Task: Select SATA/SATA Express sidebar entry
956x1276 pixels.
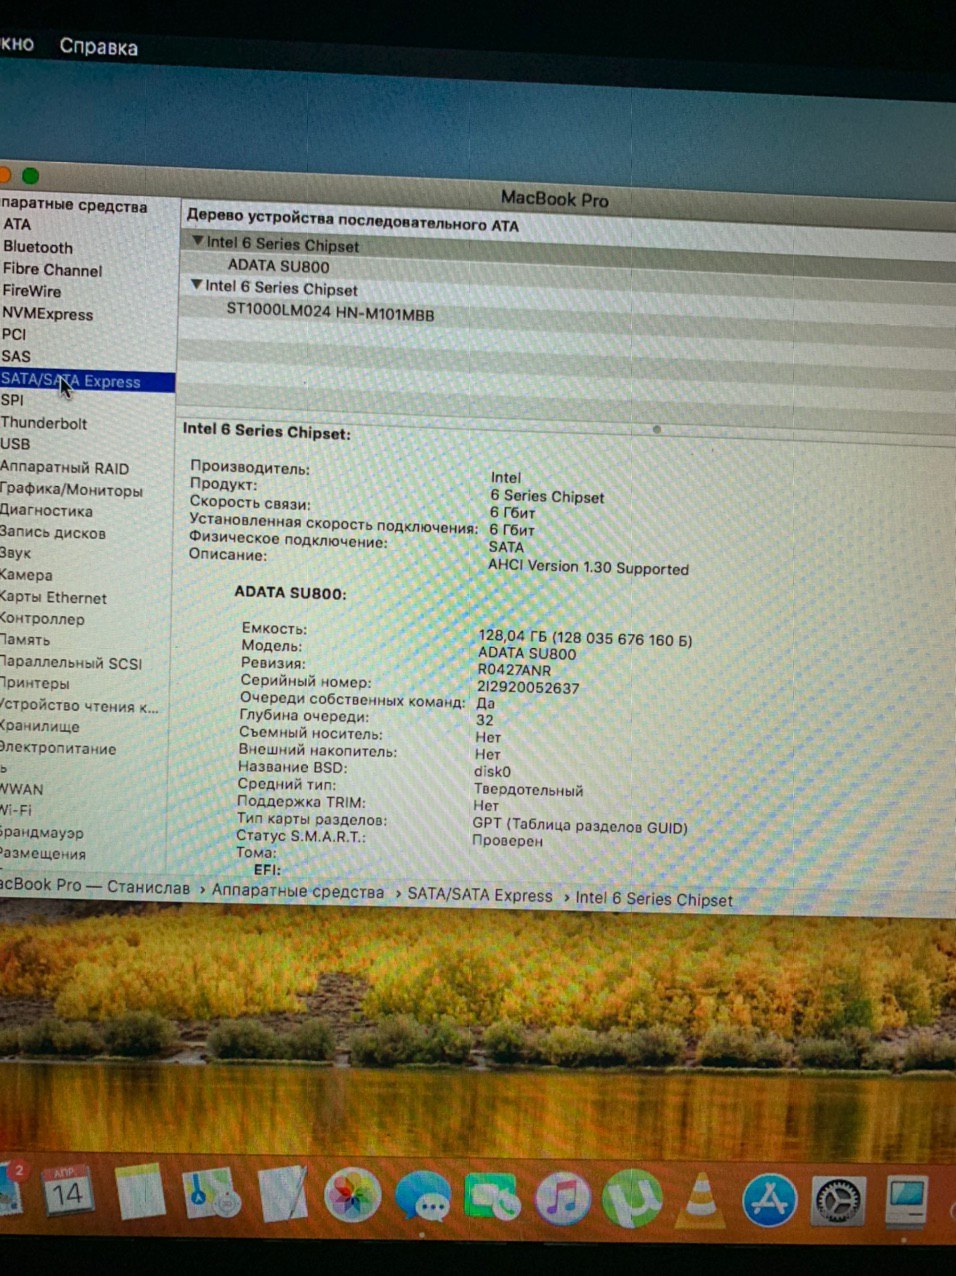Action: tap(87, 380)
